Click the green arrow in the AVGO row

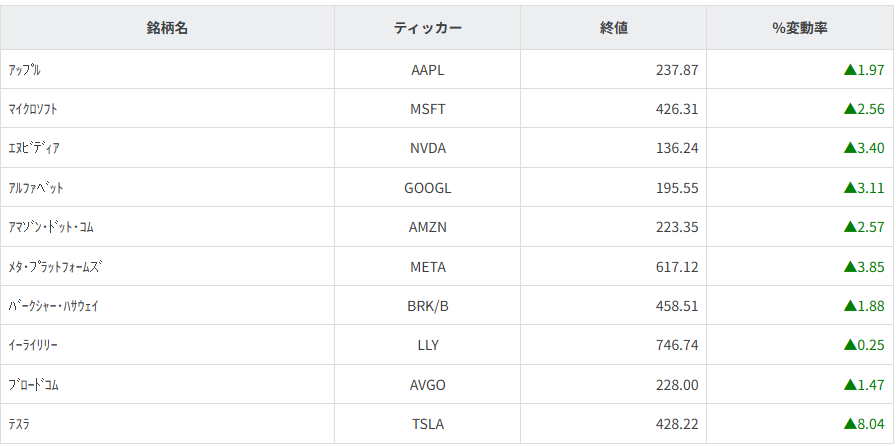849,385
